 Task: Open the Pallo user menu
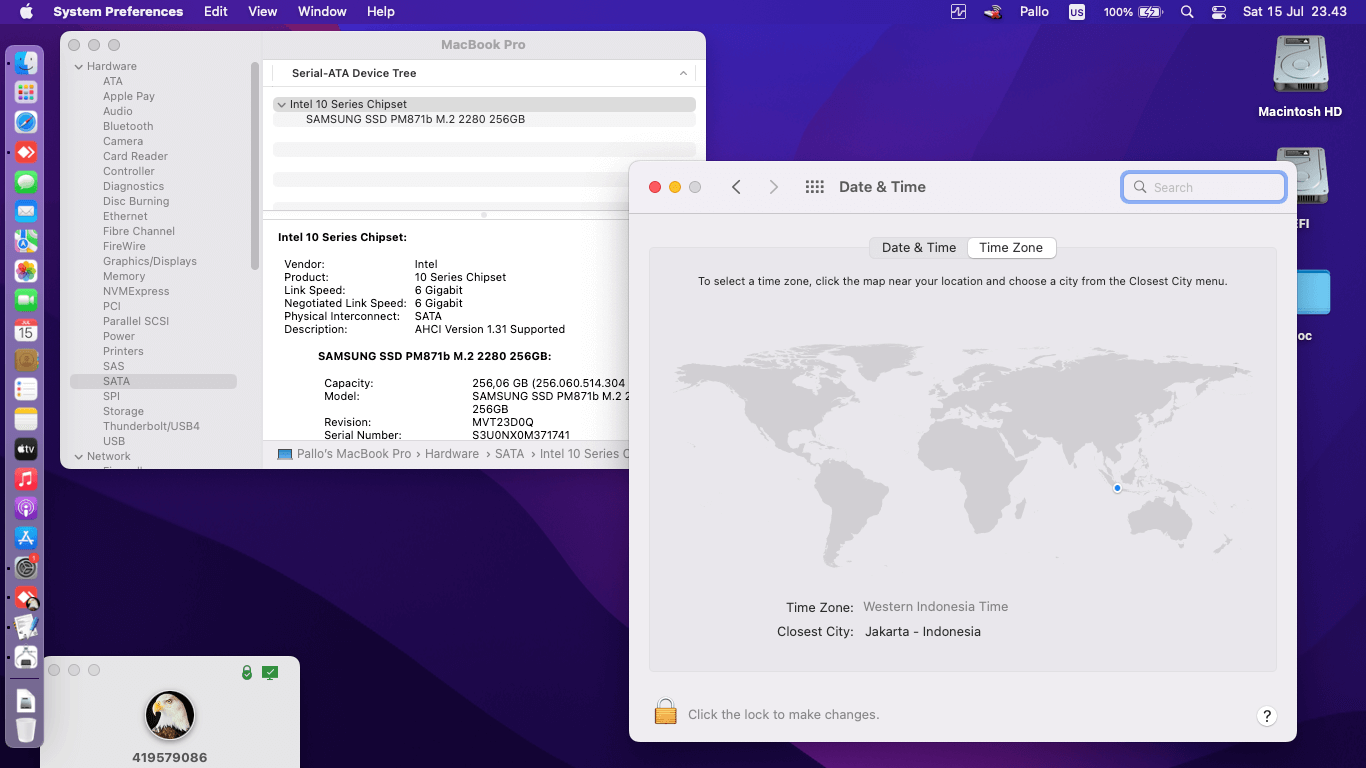(1034, 12)
